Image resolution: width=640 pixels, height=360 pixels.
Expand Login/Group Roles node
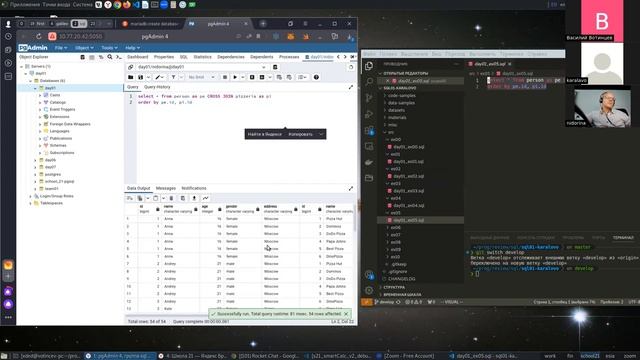click(30, 196)
